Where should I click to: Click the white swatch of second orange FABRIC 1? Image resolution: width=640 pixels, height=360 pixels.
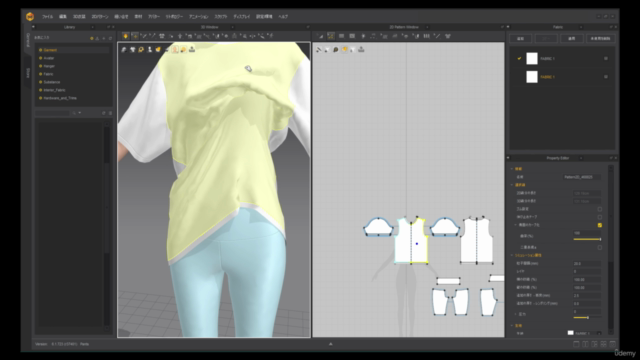coord(532,77)
